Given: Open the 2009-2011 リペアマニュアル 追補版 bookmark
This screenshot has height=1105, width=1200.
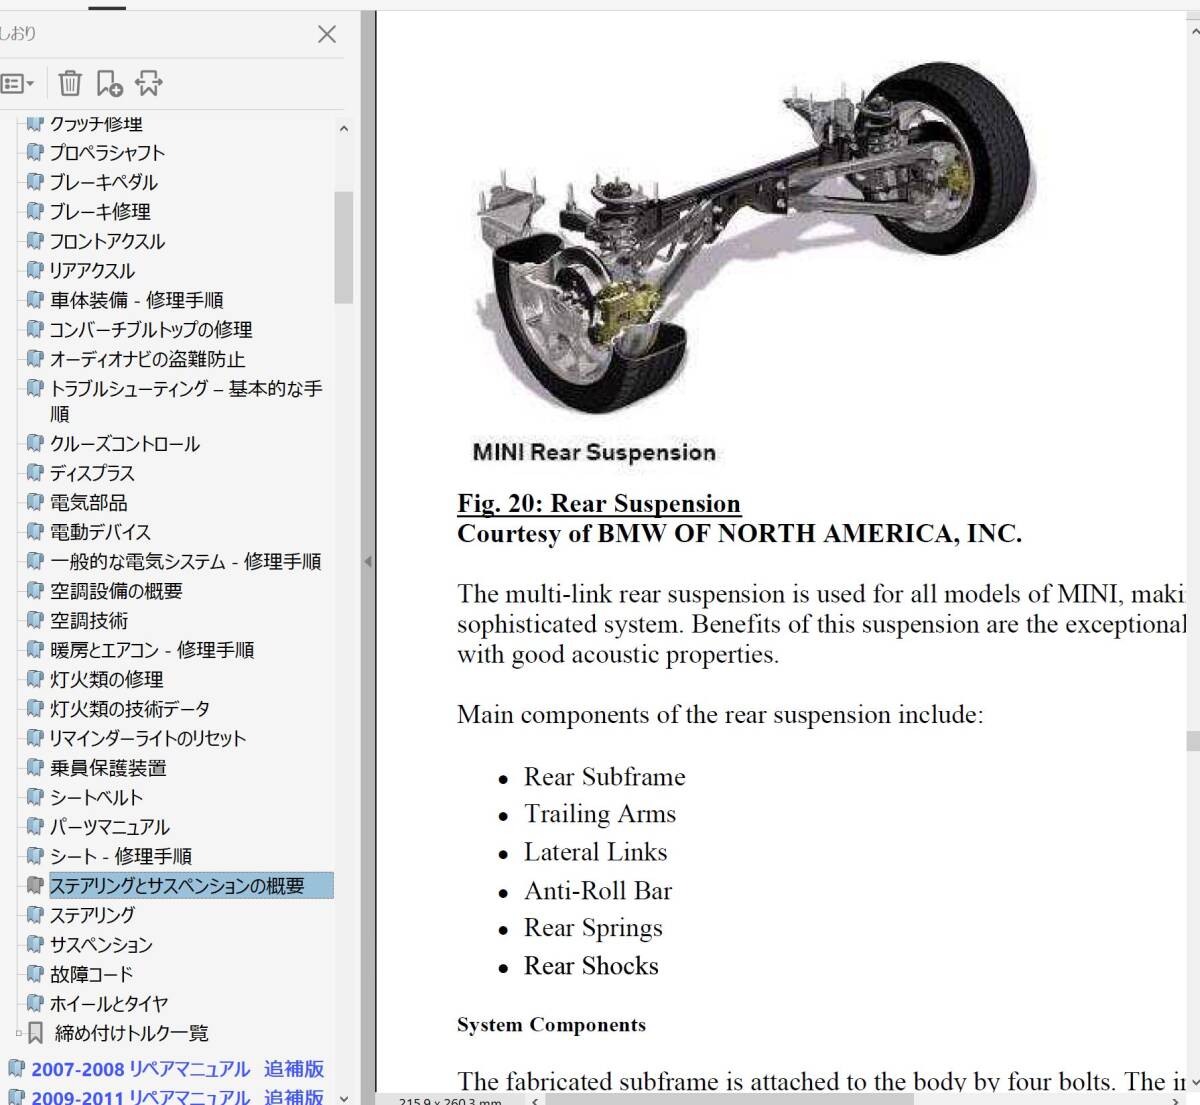Looking at the screenshot, I should click(x=176, y=1095).
